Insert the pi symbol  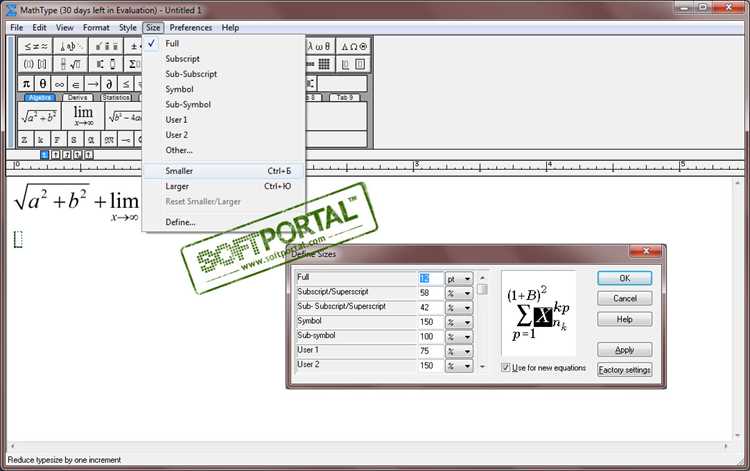pyautogui.click(x=26, y=84)
